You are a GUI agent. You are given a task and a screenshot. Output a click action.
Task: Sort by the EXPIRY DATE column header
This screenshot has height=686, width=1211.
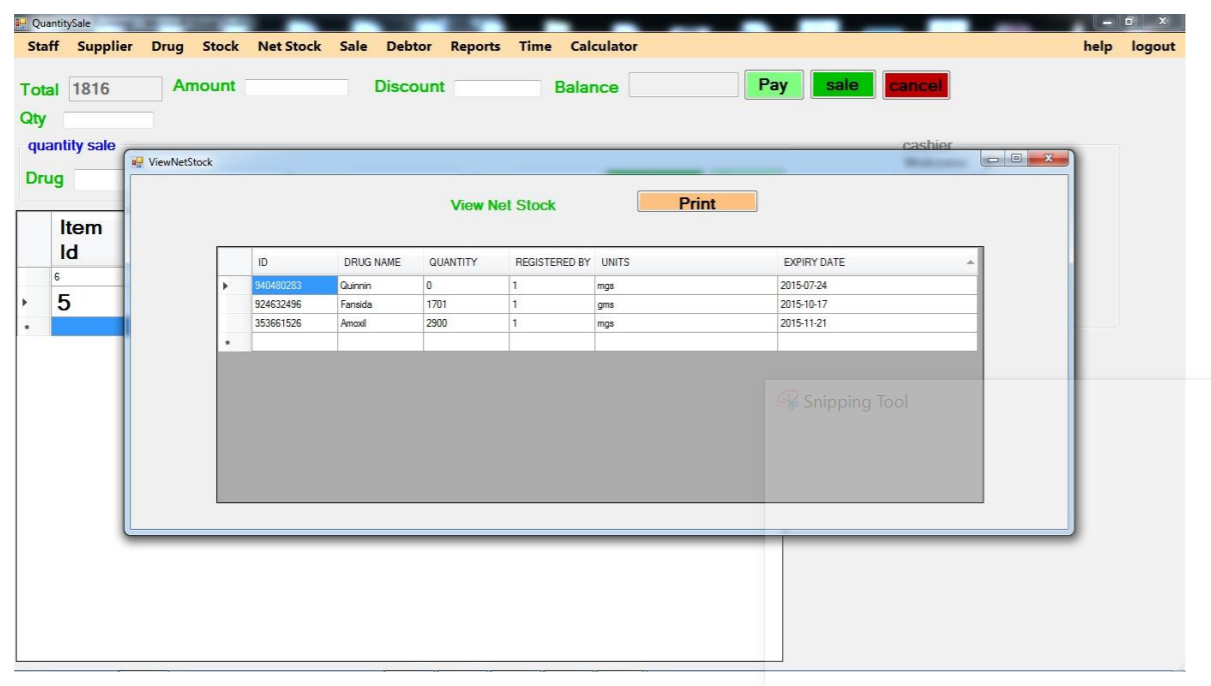(877, 262)
